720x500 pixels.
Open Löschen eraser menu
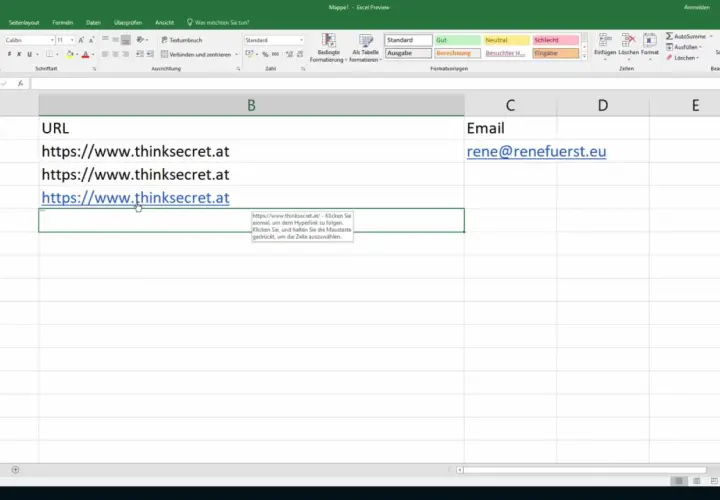[x=683, y=58]
